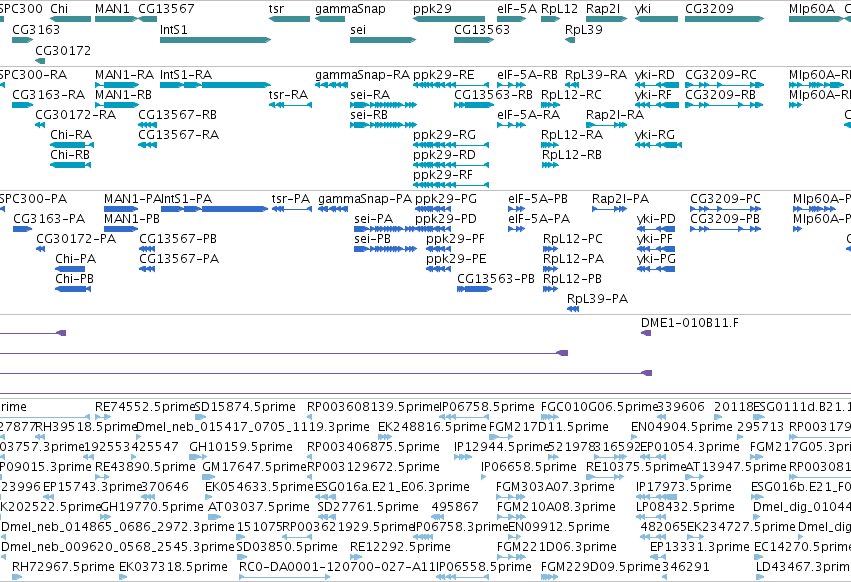This screenshot has height=582, width=851.
Task: Open the ppk29-RE transcript label
Action: [443, 74]
